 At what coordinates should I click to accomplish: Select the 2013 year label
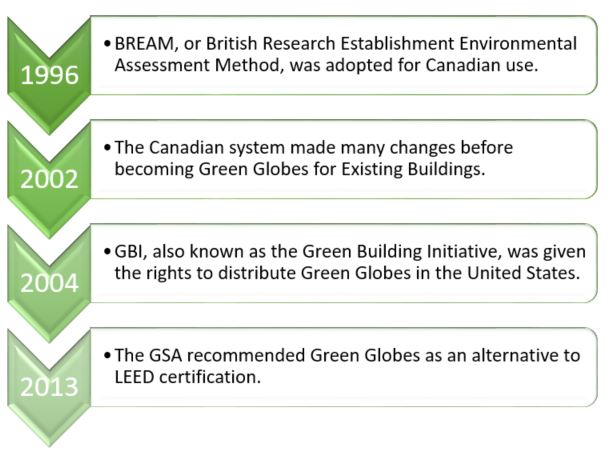(x=49, y=387)
